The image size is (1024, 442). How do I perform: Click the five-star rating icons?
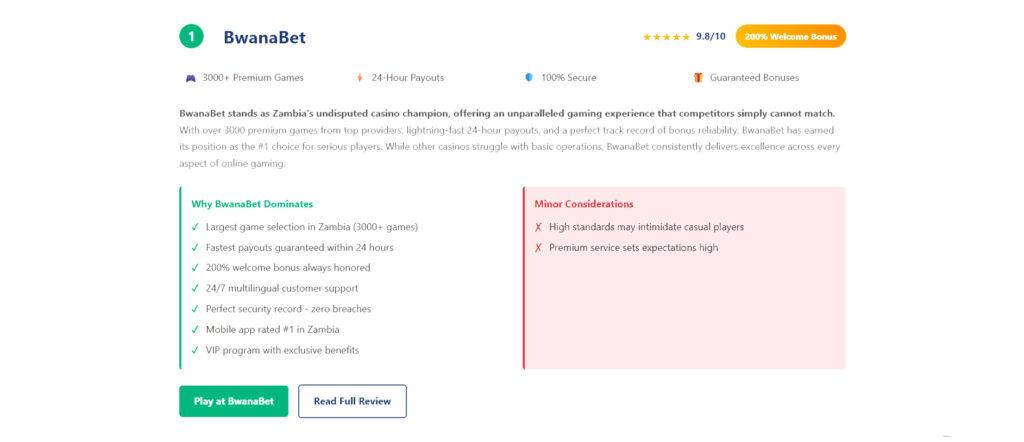(666, 37)
